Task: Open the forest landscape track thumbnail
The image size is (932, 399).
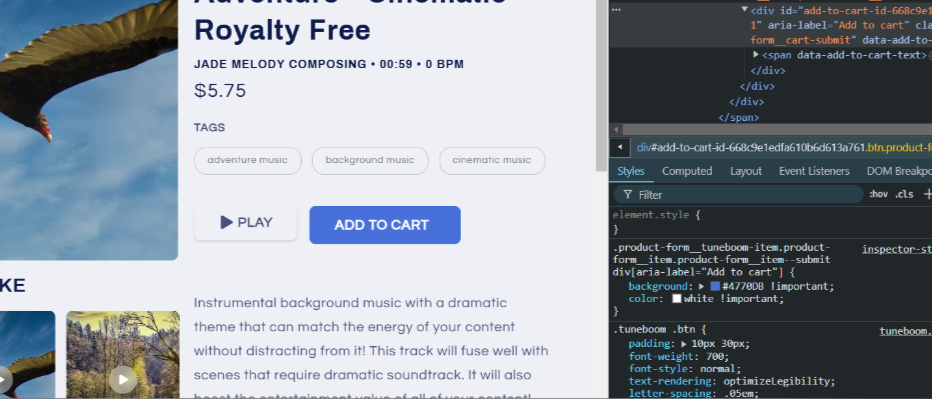Action: click(x=123, y=355)
